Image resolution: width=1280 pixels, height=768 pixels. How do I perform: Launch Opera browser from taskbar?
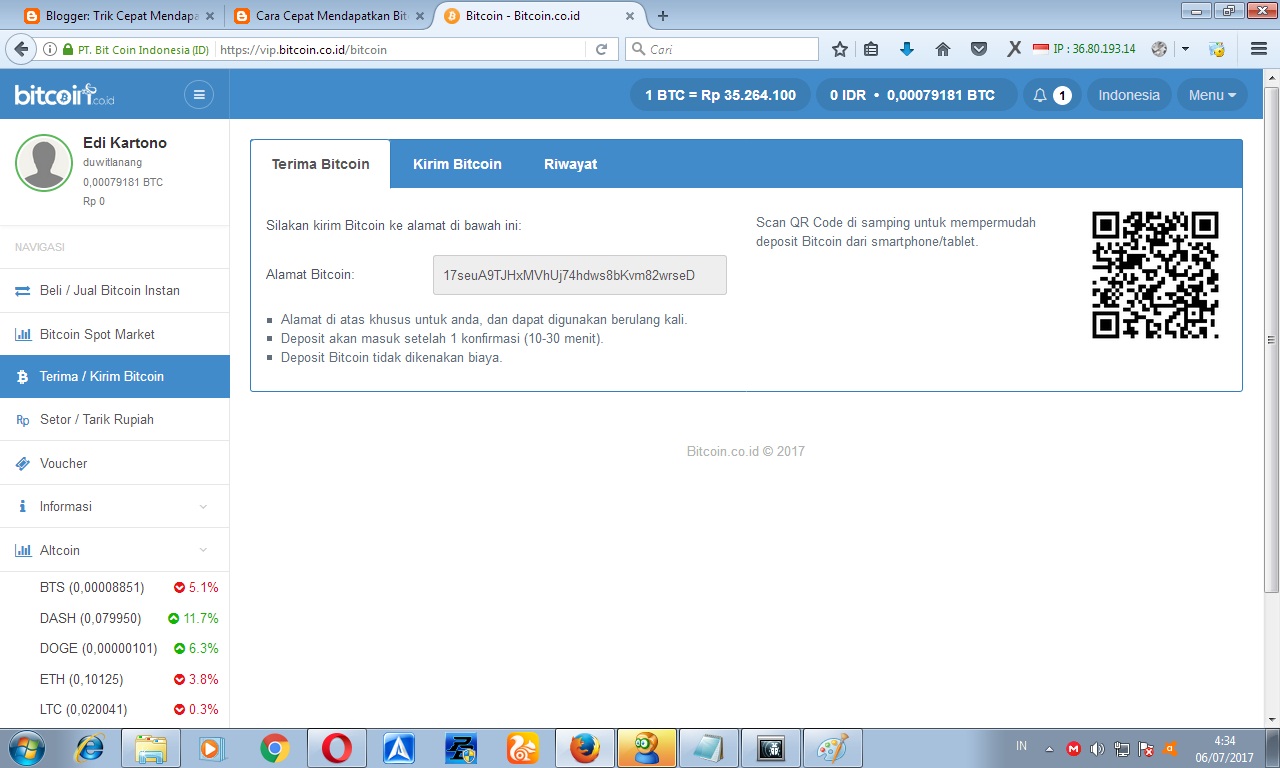click(336, 748)
